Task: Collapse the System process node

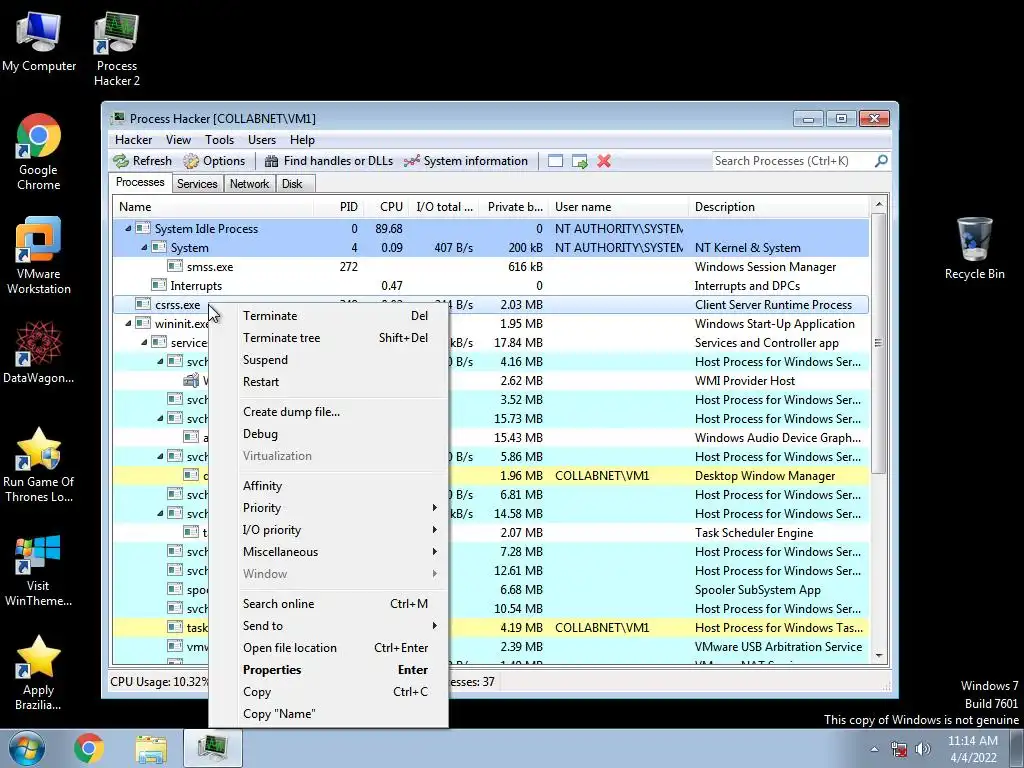Action: pos(144,248)
